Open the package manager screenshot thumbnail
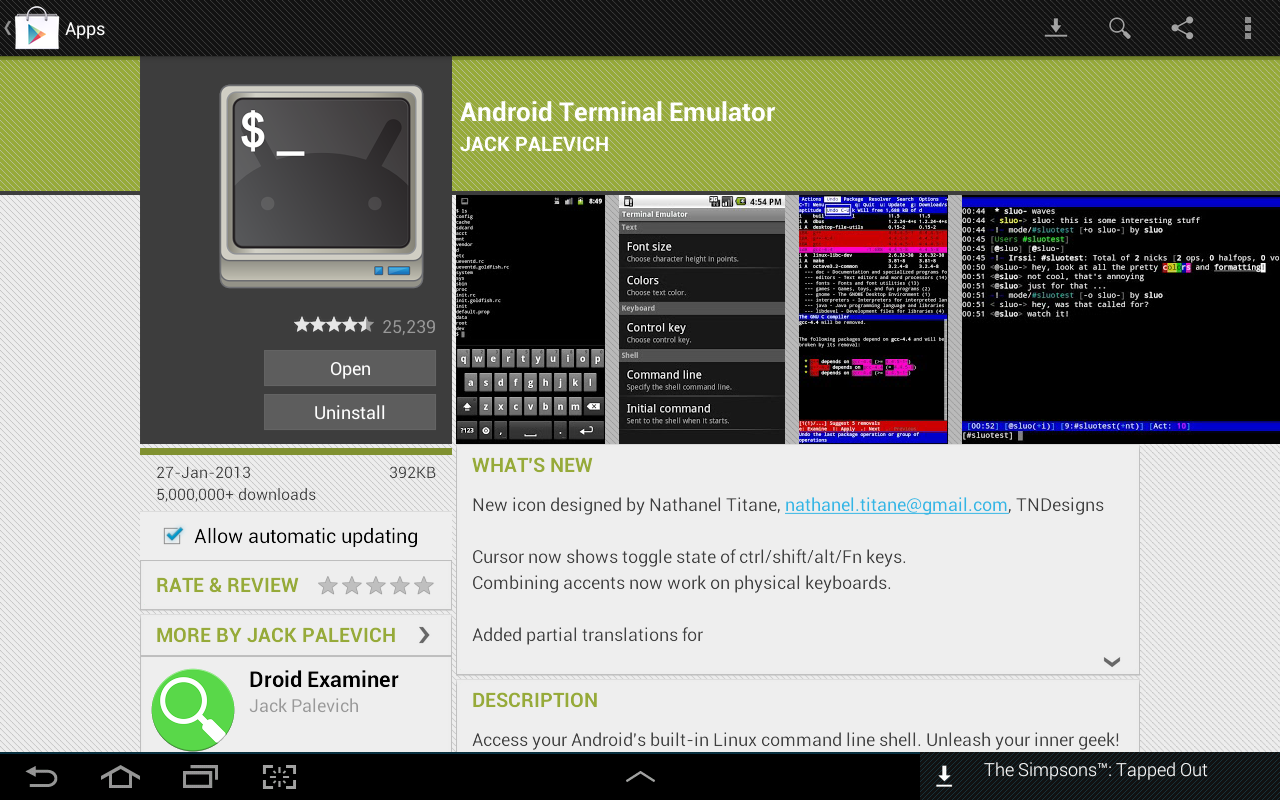1280x800 pixels. click(x=873, y=319)
